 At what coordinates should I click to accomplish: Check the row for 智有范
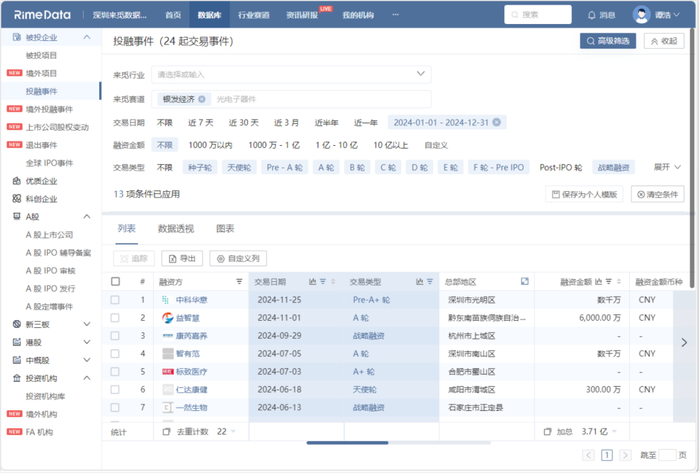115,353
